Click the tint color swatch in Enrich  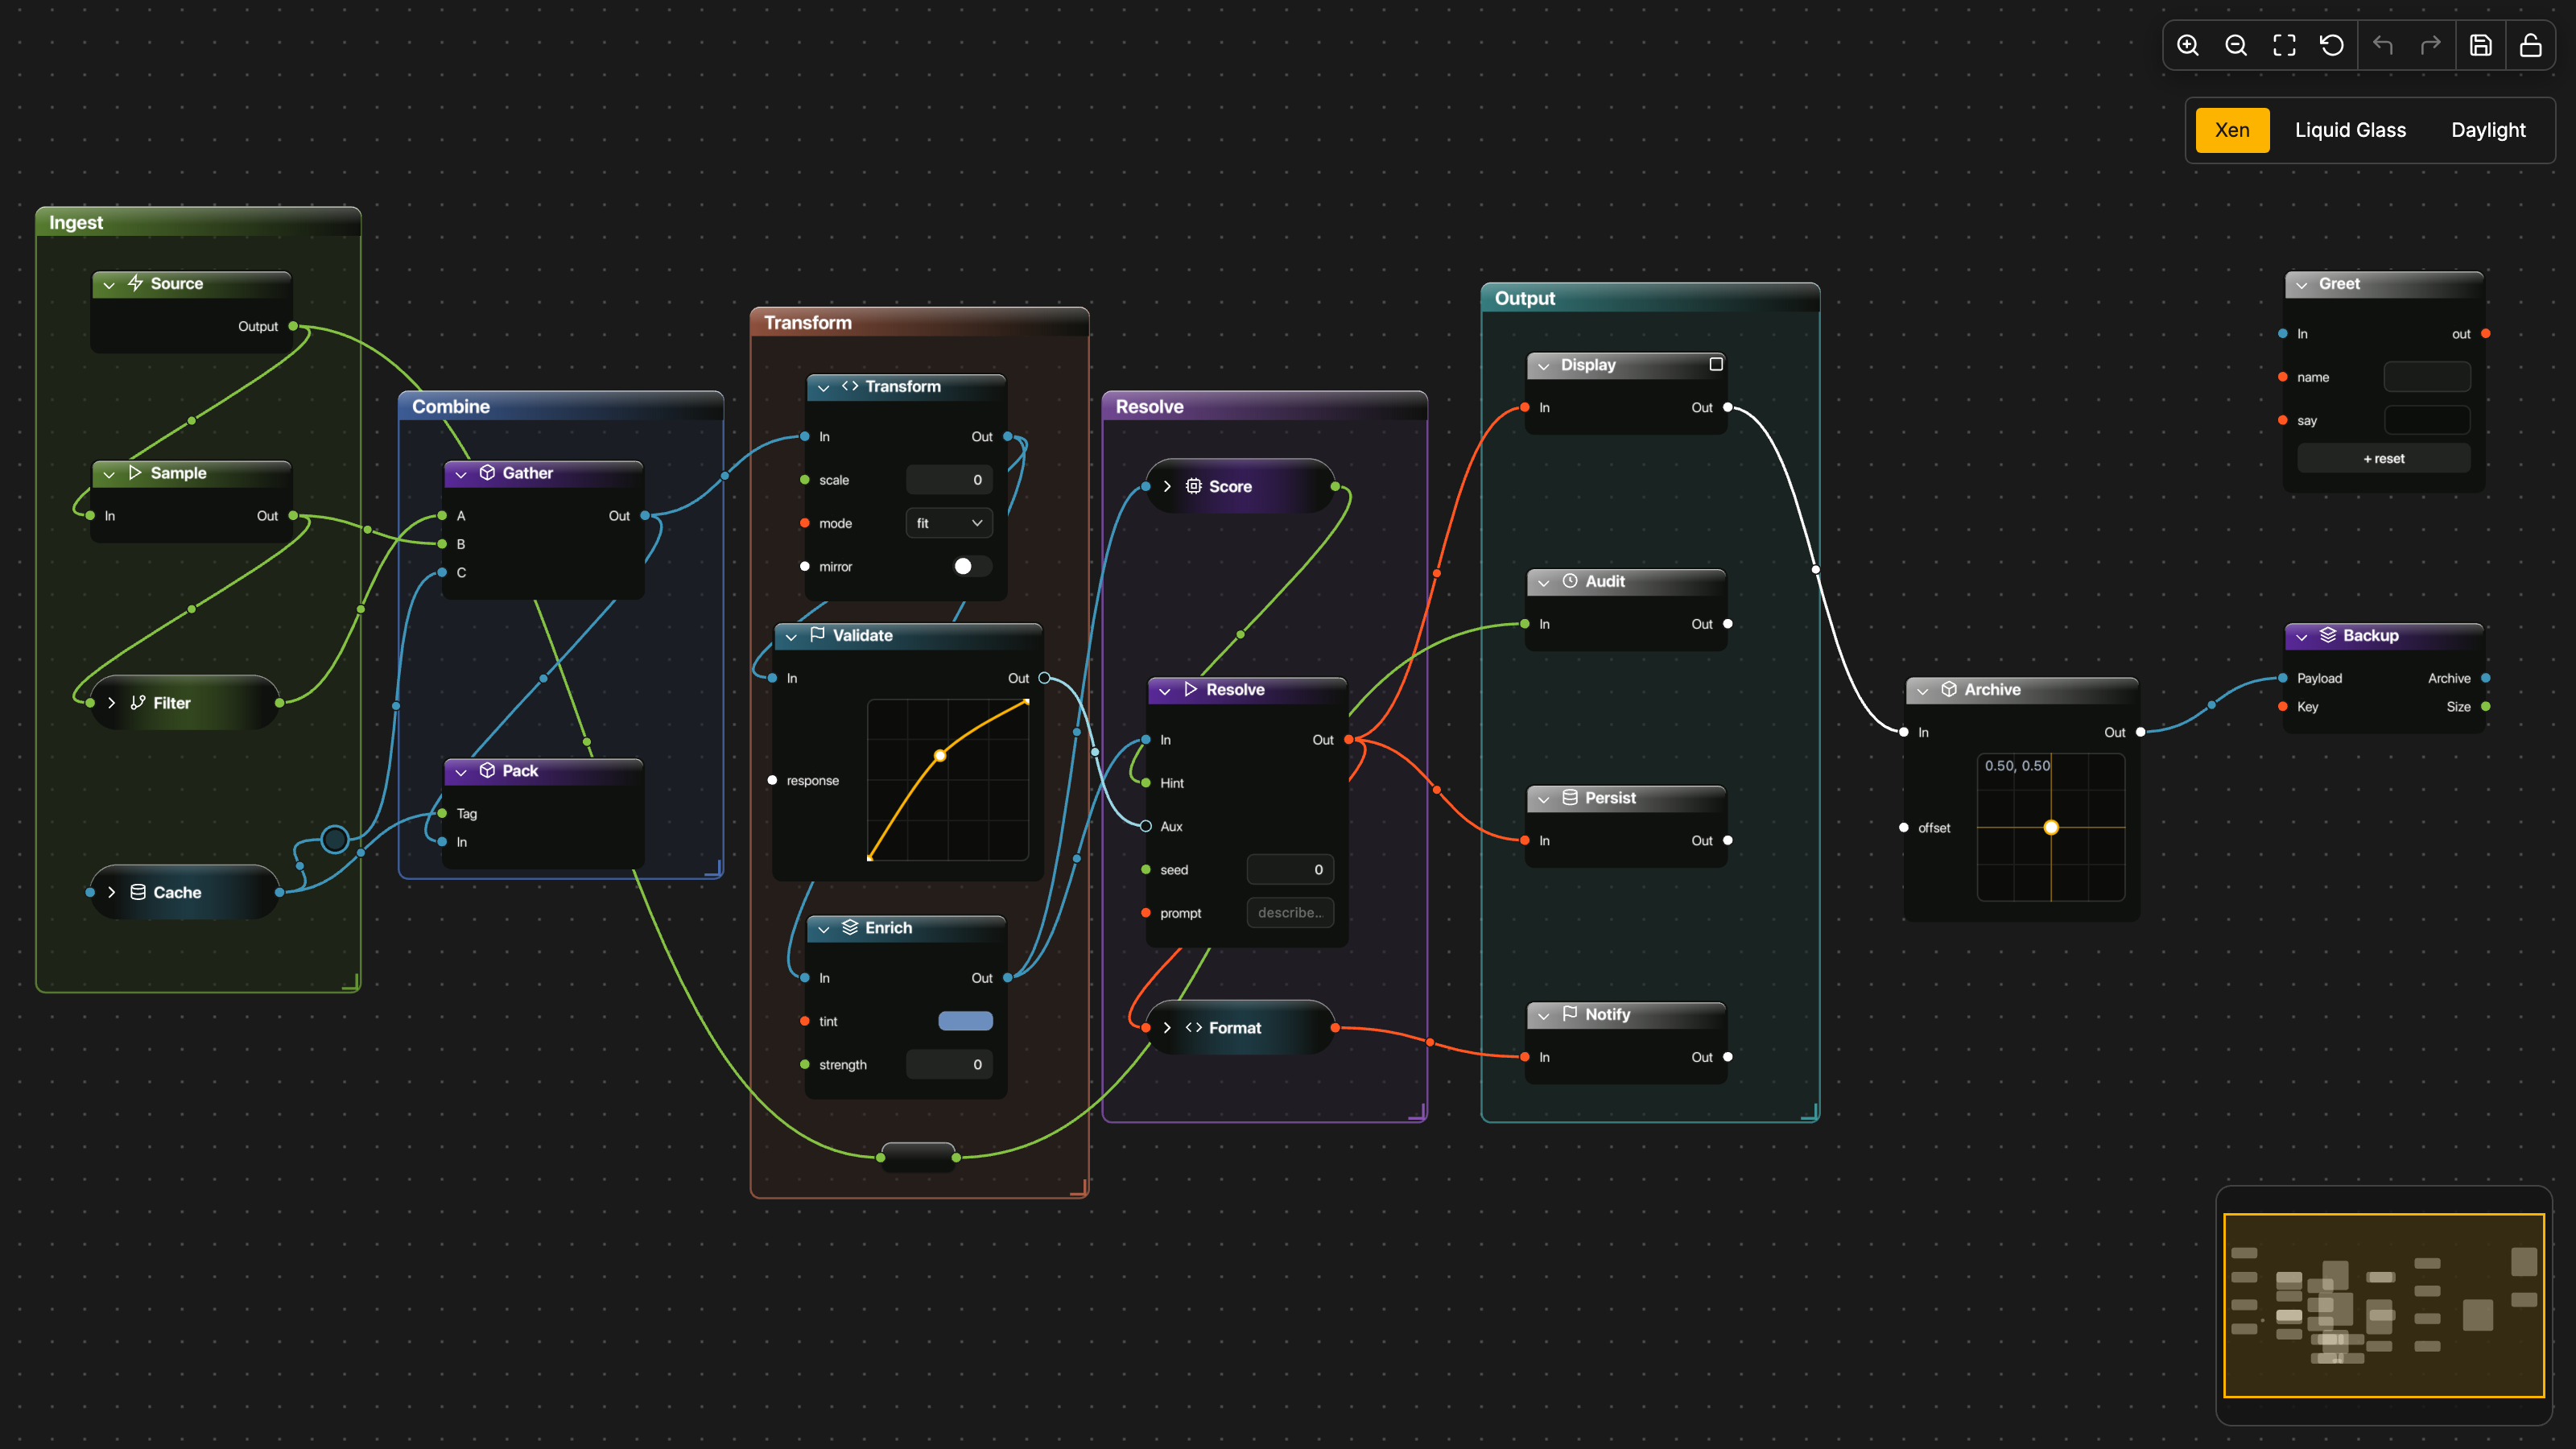[966, 1021]
